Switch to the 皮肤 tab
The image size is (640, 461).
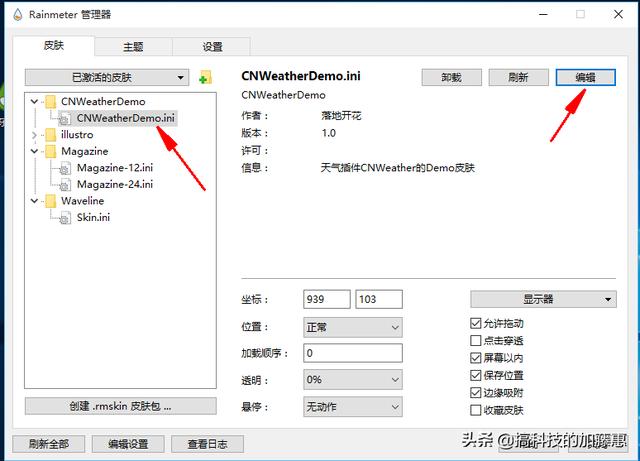[54, 45]
